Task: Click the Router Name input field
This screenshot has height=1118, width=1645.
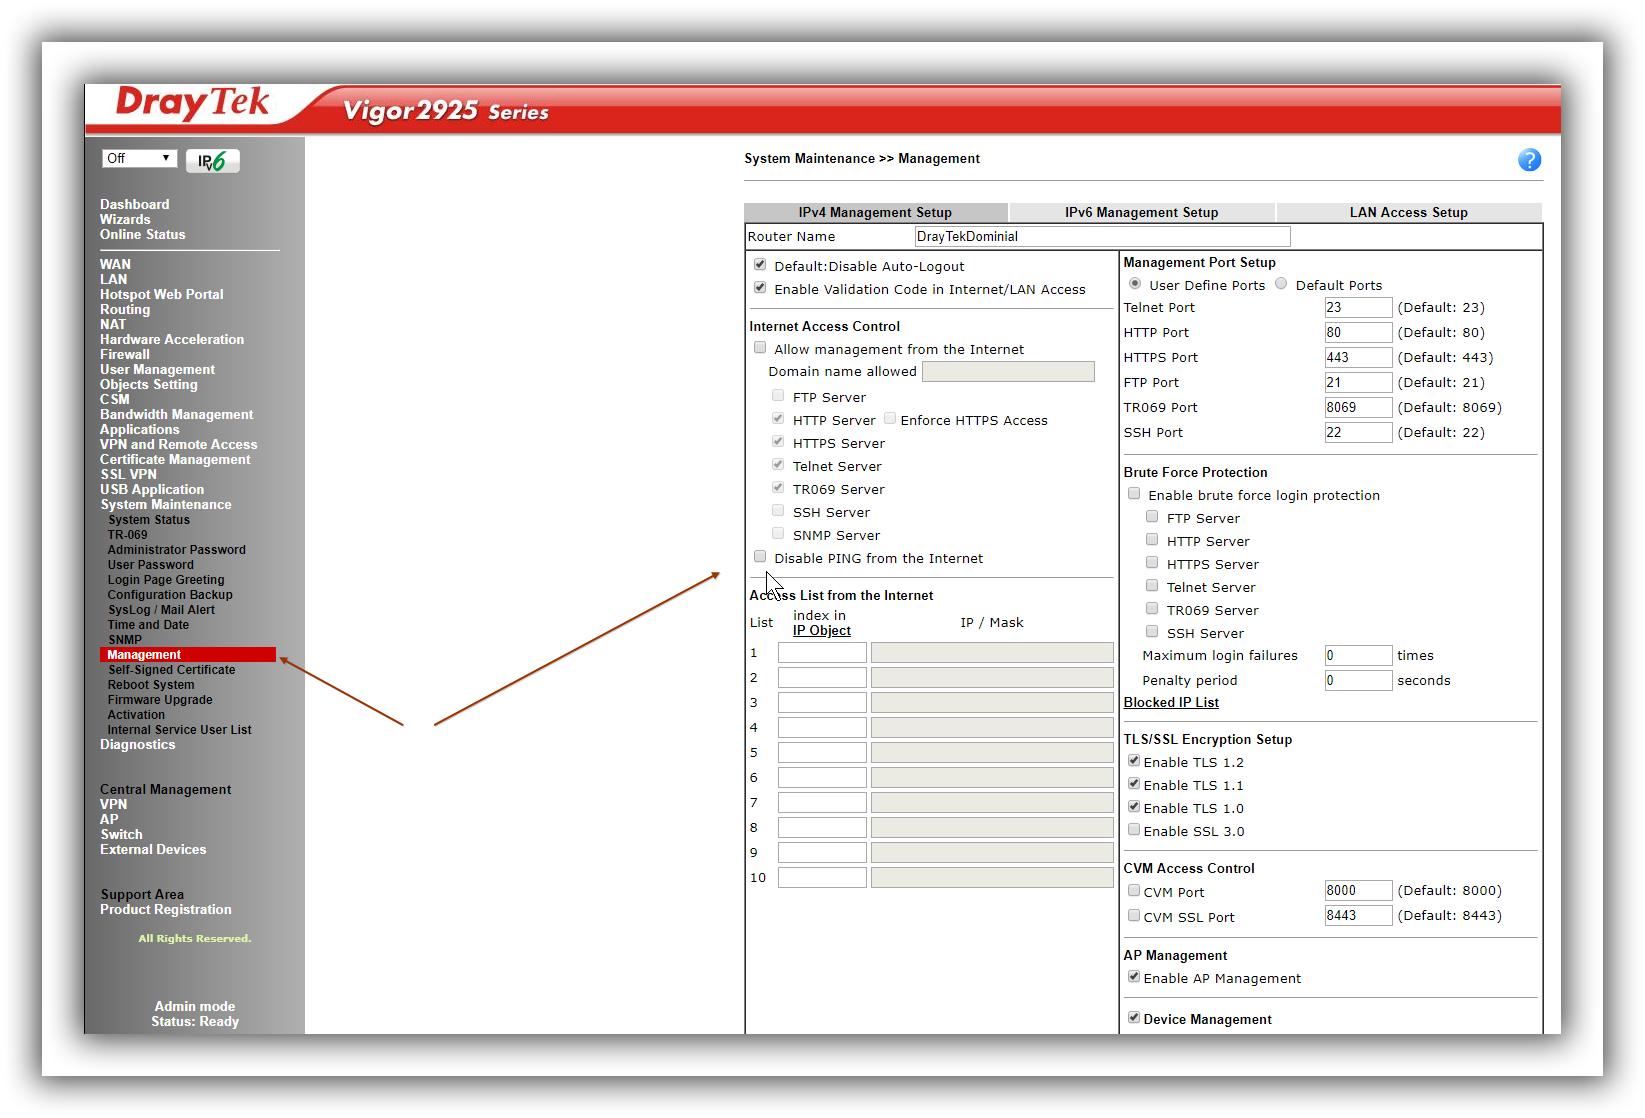Action: pyautogui.click(x=1101, y=237)
